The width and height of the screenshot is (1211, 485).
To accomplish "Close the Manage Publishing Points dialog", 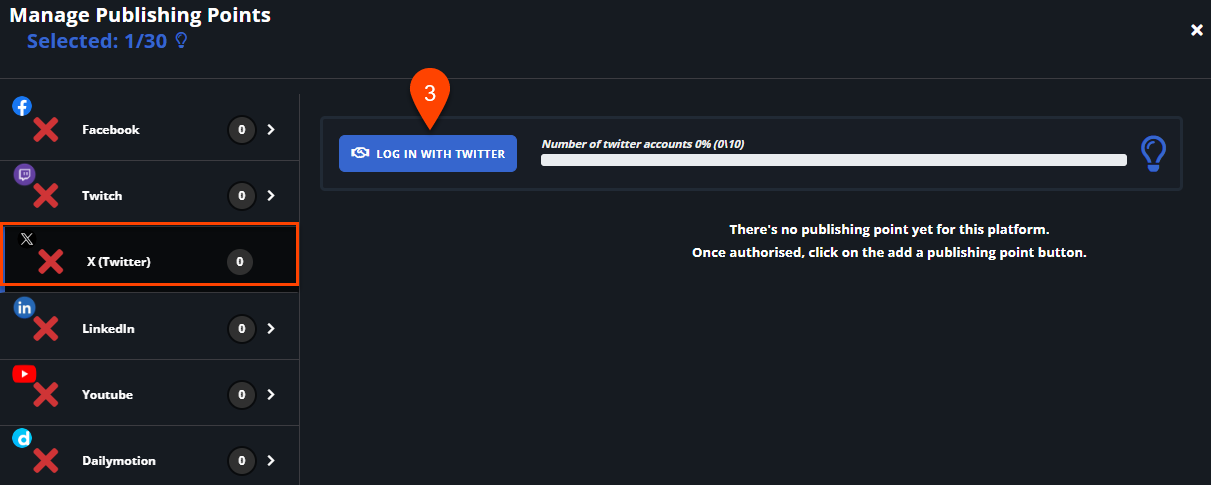I will click(1196, 30).
